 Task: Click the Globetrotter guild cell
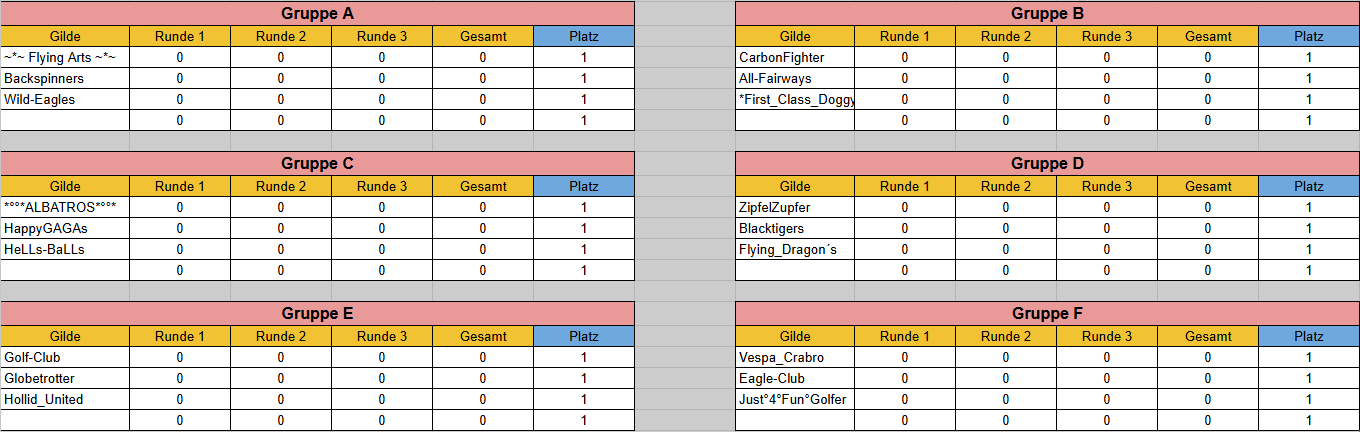(65, 379)
